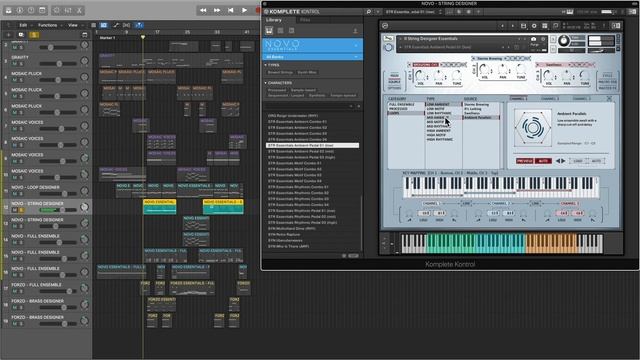Screen dimensions: 640x360
Task: Duplicate the selected track
Action: coord(21,35)
